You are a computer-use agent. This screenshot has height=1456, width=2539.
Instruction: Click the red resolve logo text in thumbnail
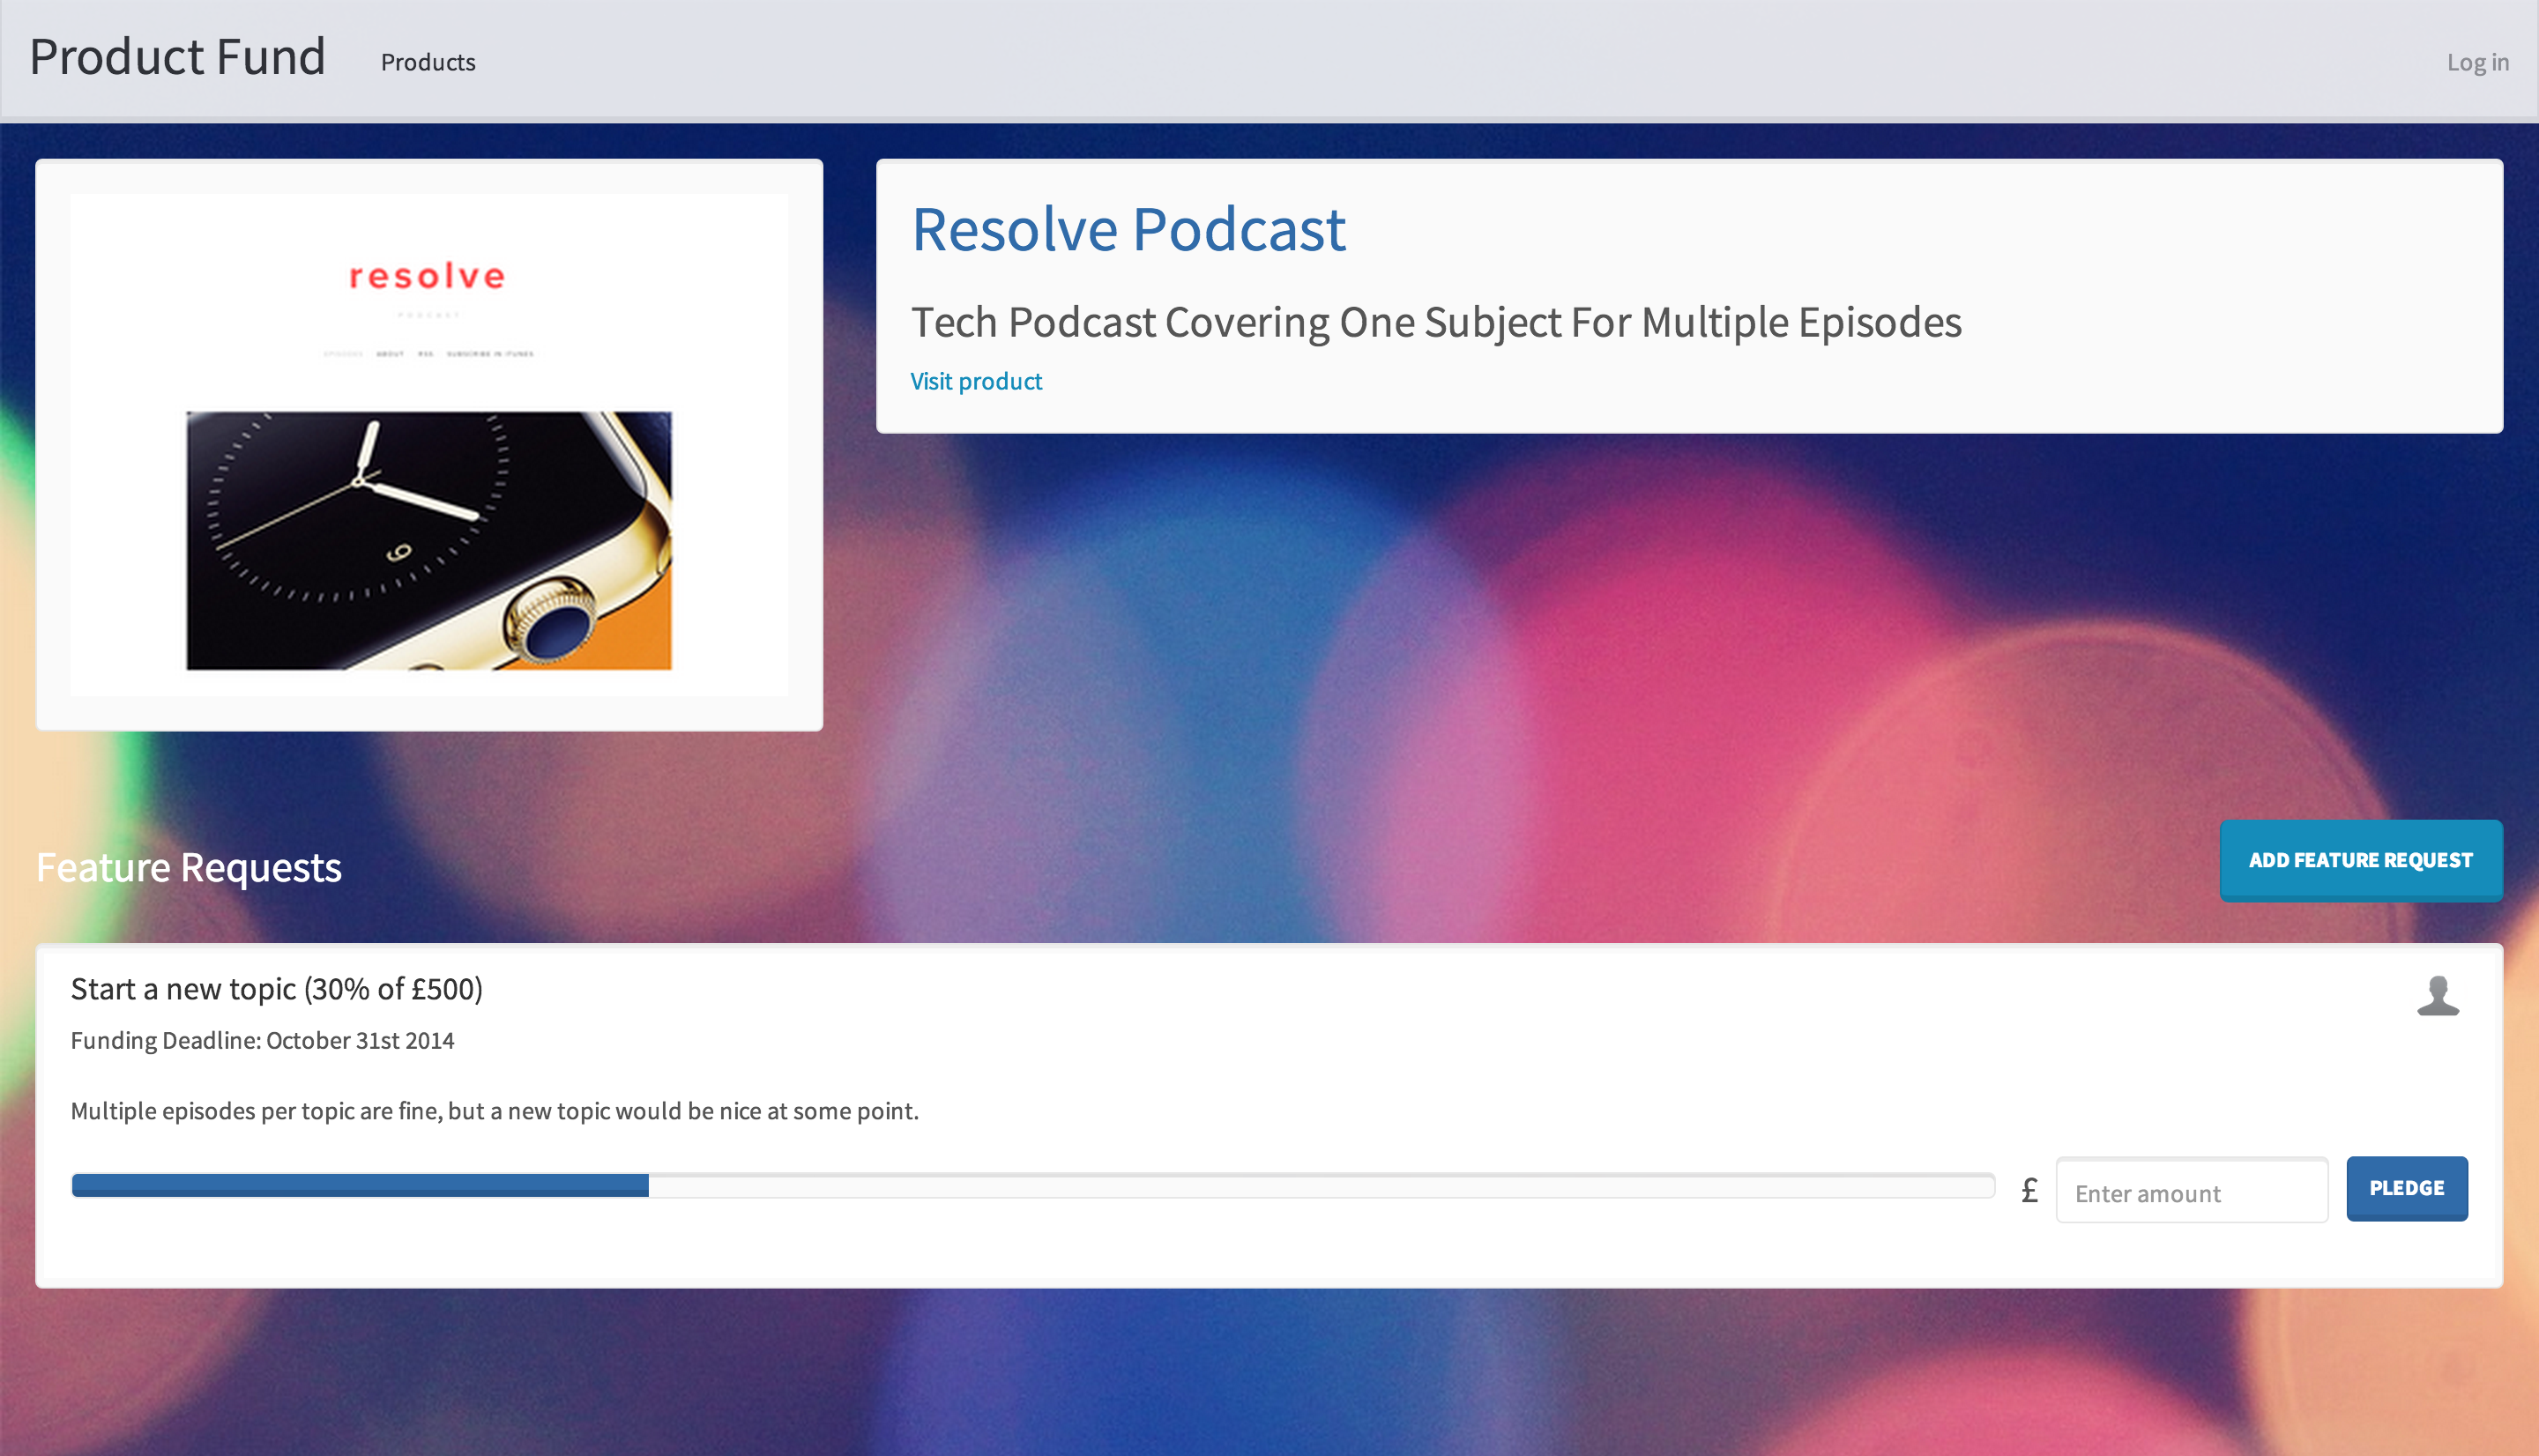[427, 276]
